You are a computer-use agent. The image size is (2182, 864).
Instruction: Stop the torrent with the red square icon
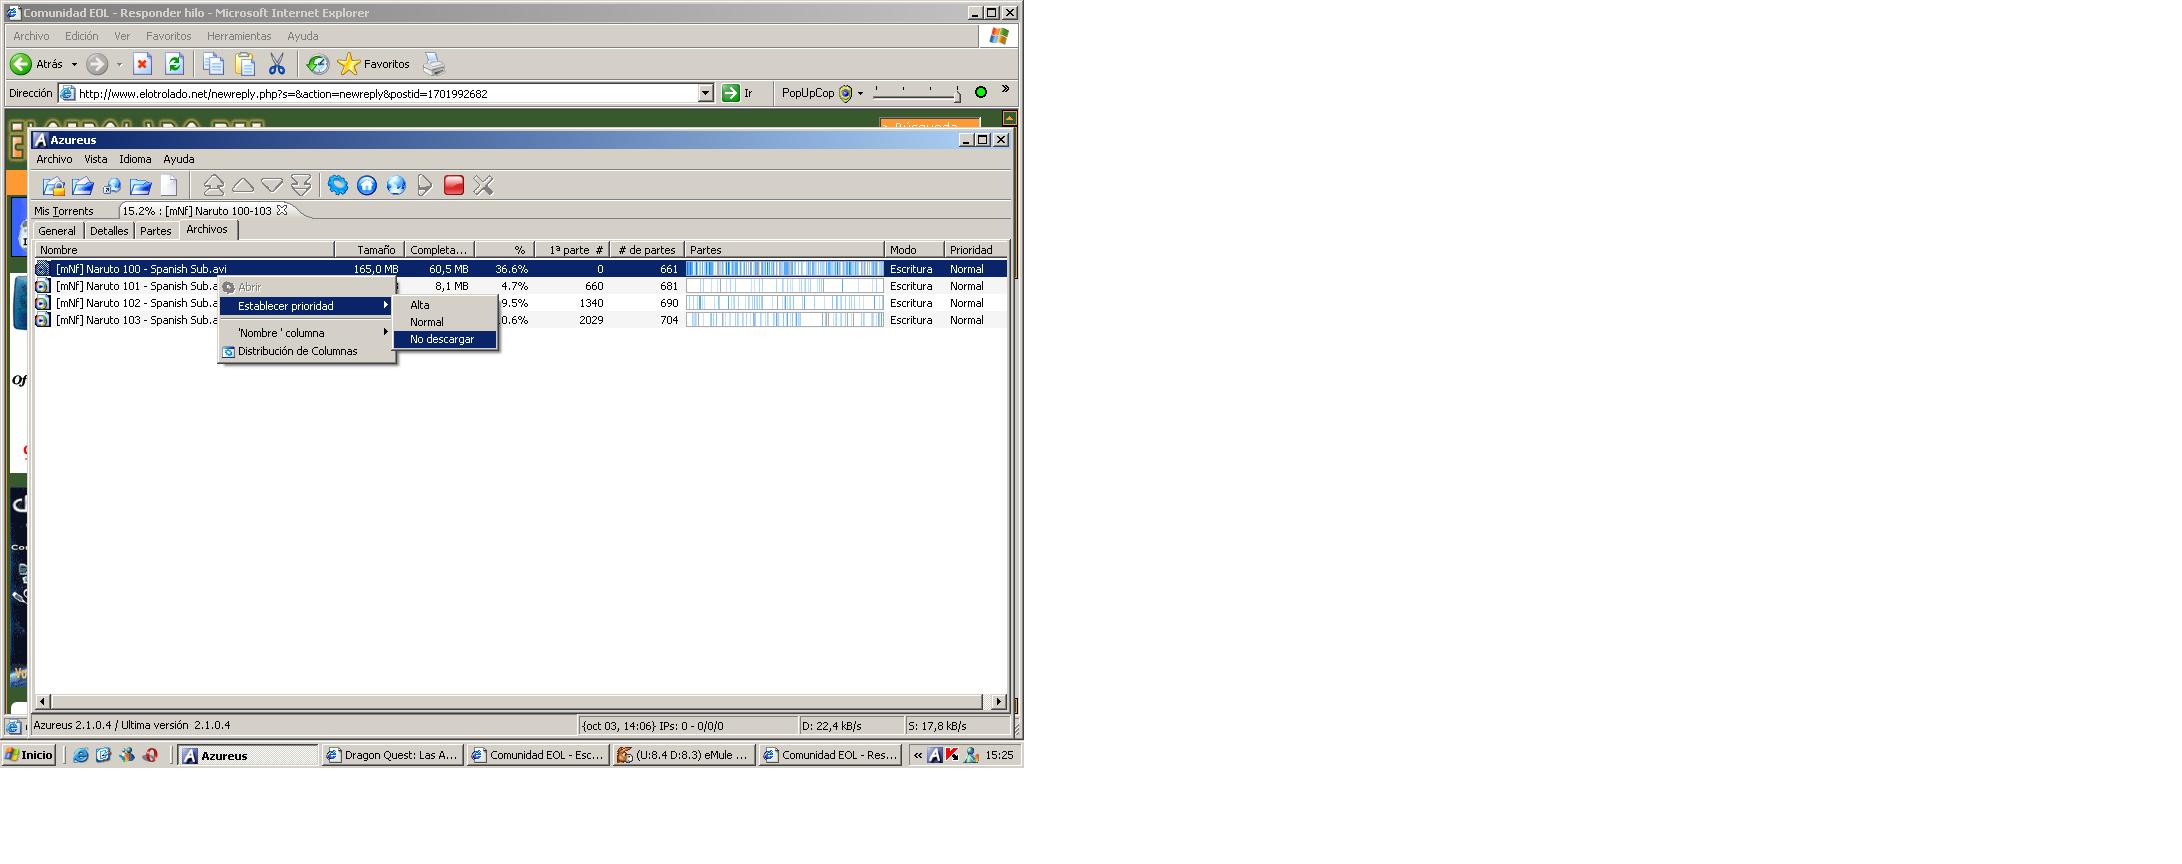(454, 185)
